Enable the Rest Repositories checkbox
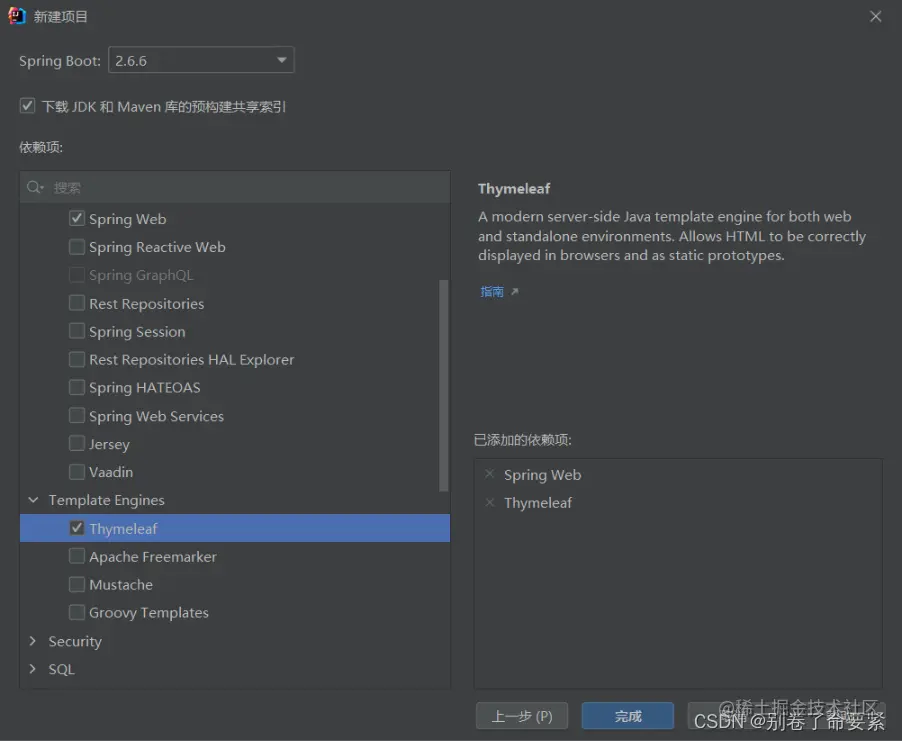 77,303
